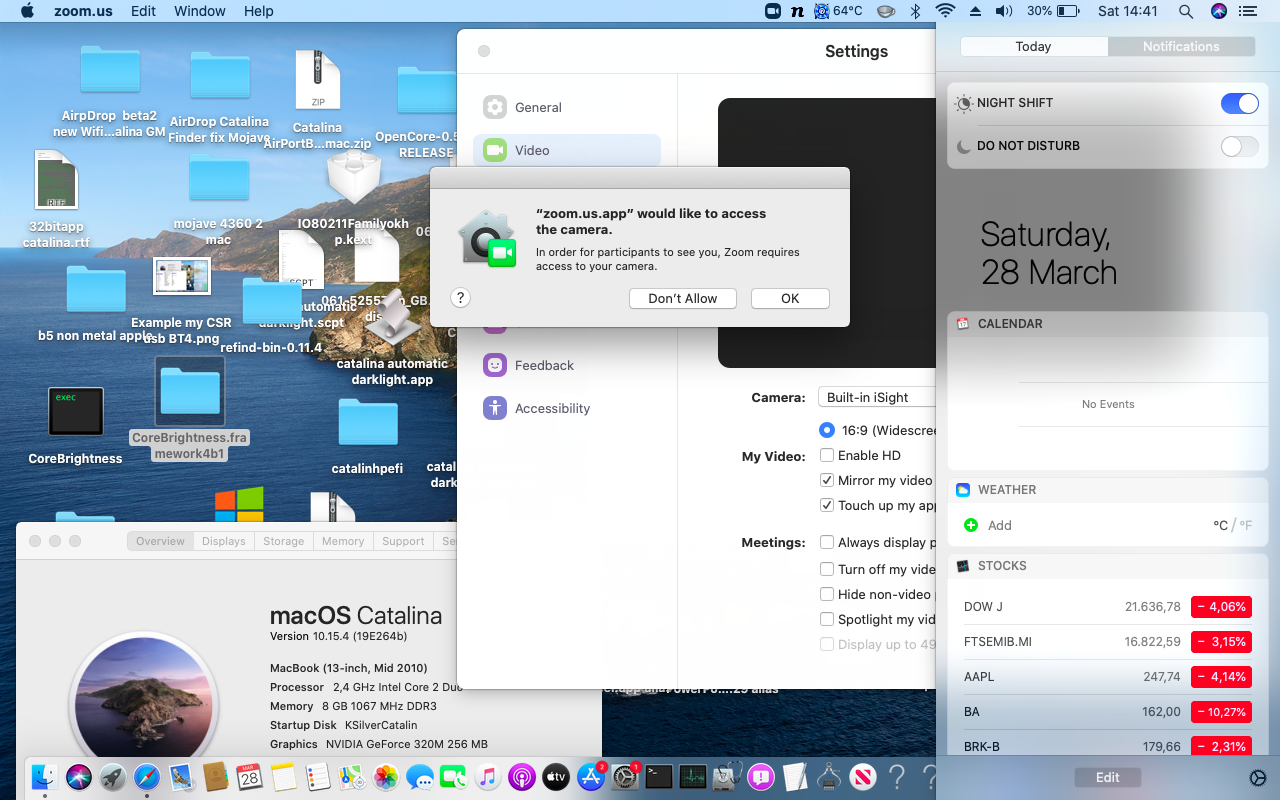The width and height of the screenshot is (1280, 800).
Task: Open Disk Utility stethoscope icon in dock
Action: [727, 777]
